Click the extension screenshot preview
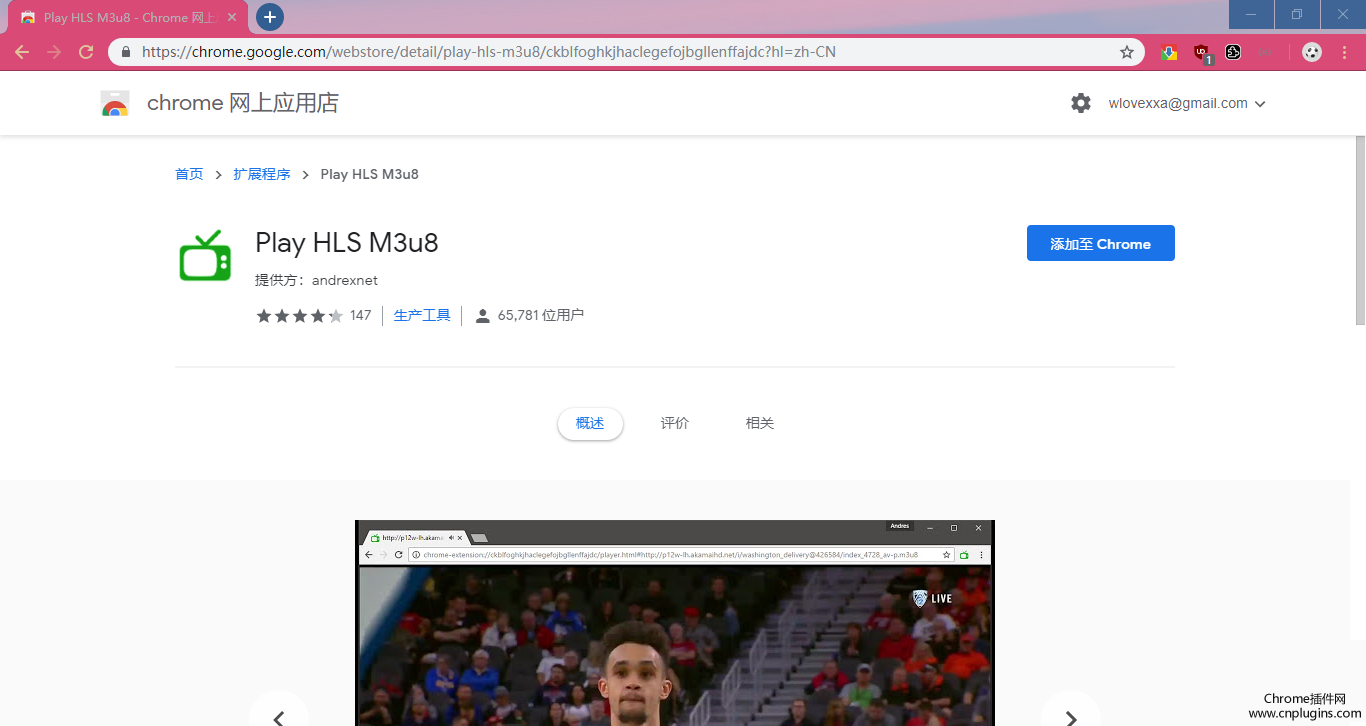The image size is (1366, 726). tap(675, 623)
